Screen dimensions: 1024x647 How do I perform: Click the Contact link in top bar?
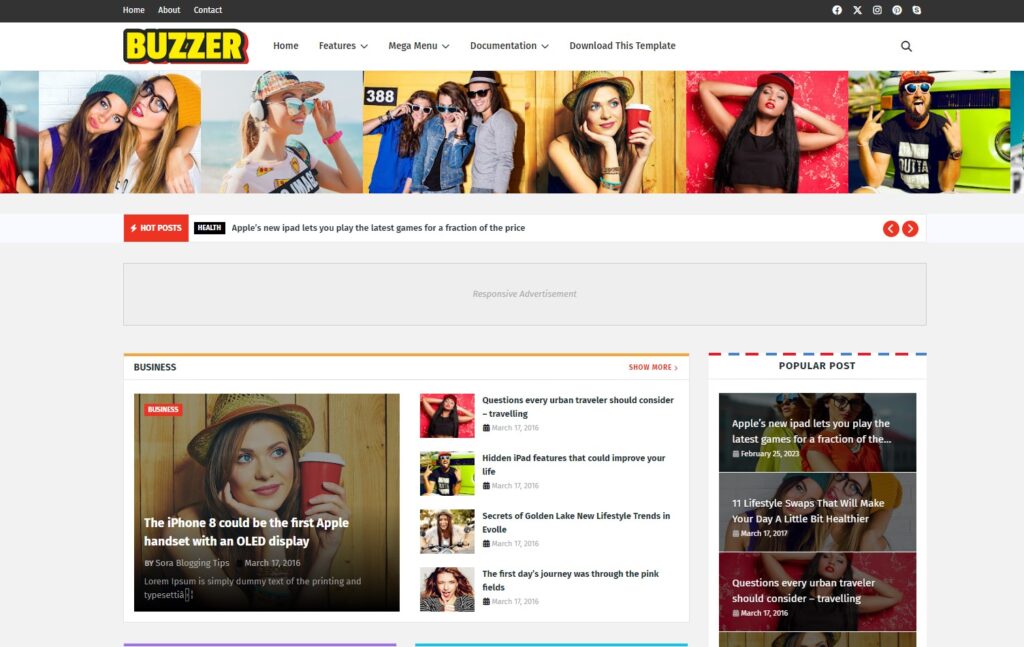pyautogui.click(x=208, y=10)
